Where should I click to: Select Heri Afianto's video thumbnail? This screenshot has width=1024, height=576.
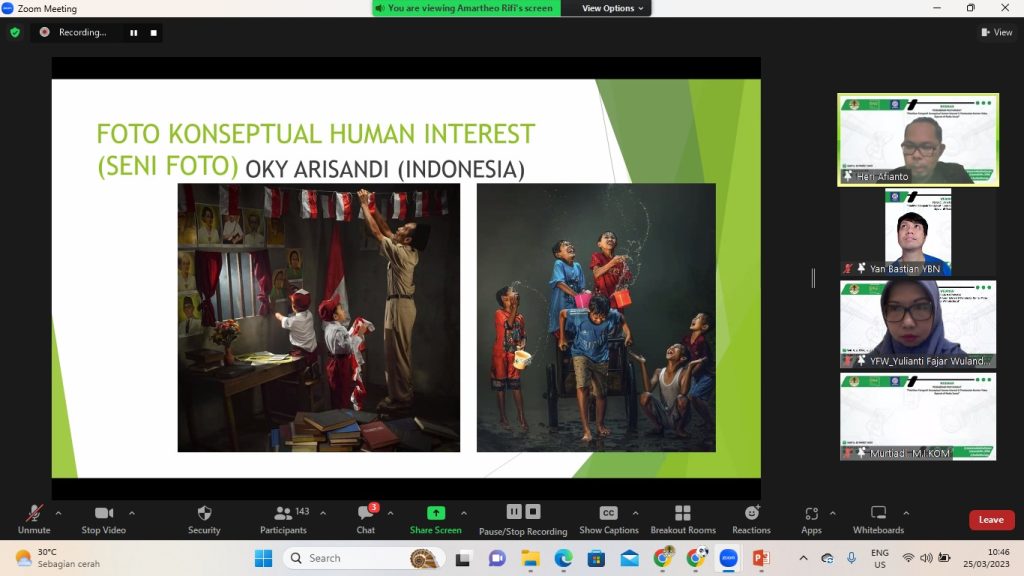pyautogui.click(x=918, y=140)
